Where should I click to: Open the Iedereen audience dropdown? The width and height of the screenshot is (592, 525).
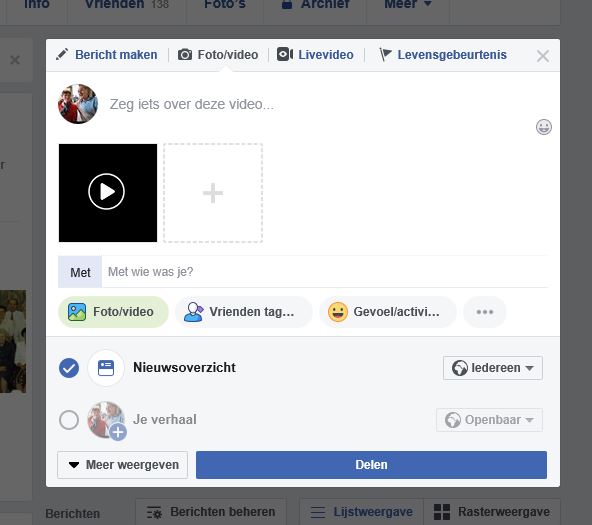coord(493,368)
